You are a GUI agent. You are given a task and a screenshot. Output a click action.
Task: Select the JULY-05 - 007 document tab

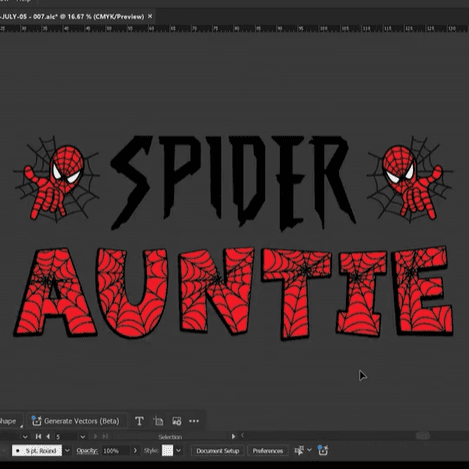72,16
